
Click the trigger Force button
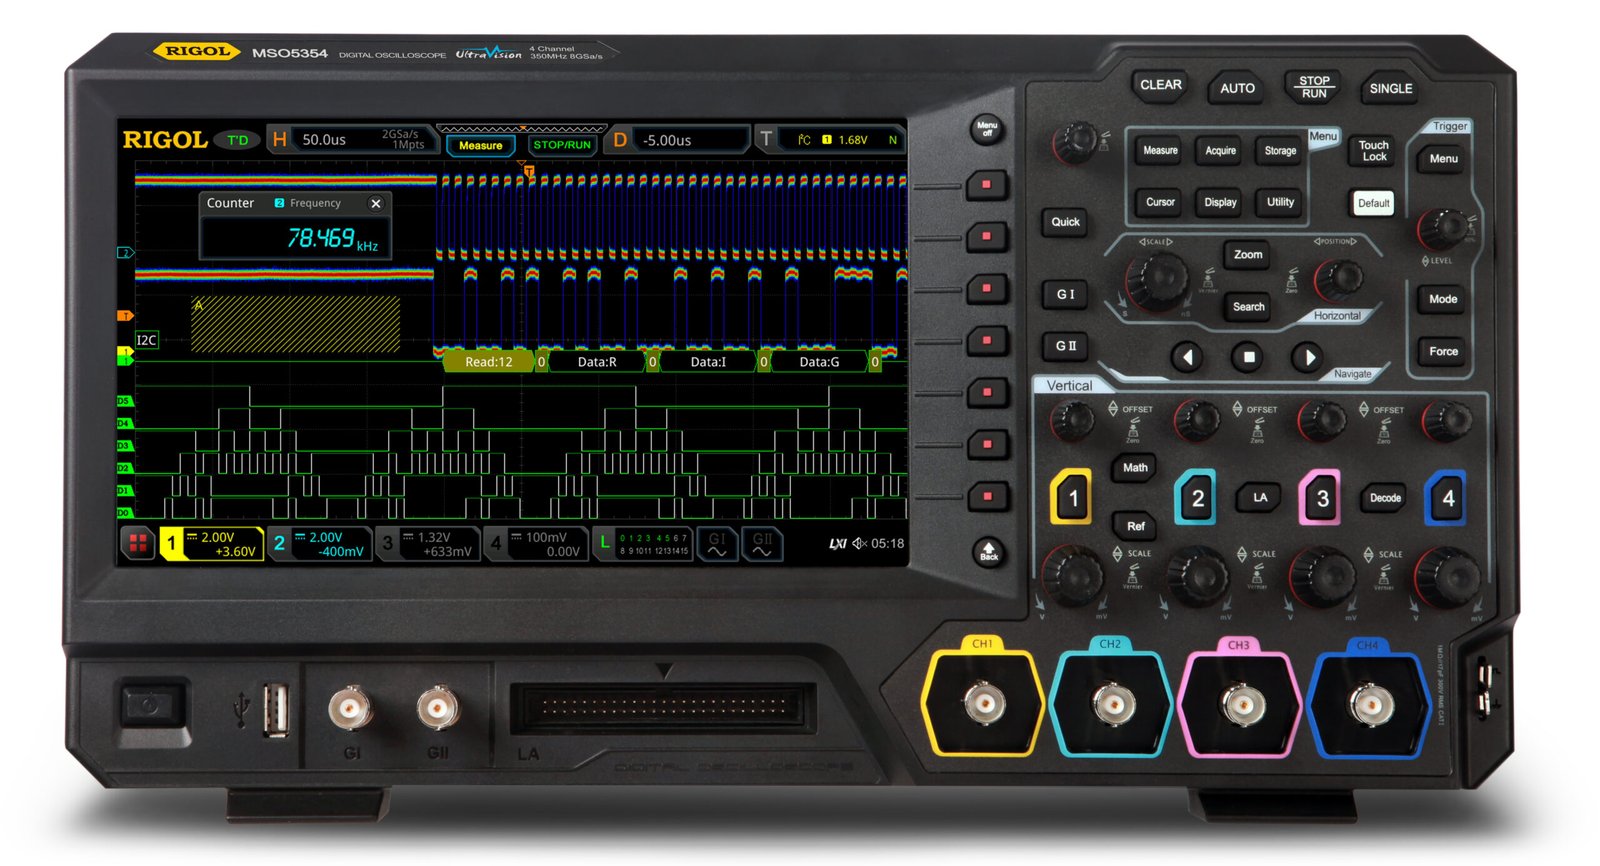[x=1443, y=352]
